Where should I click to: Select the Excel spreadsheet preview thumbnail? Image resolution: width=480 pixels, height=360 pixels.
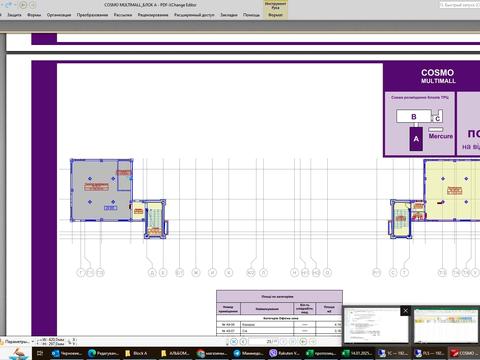pos(446,325)
